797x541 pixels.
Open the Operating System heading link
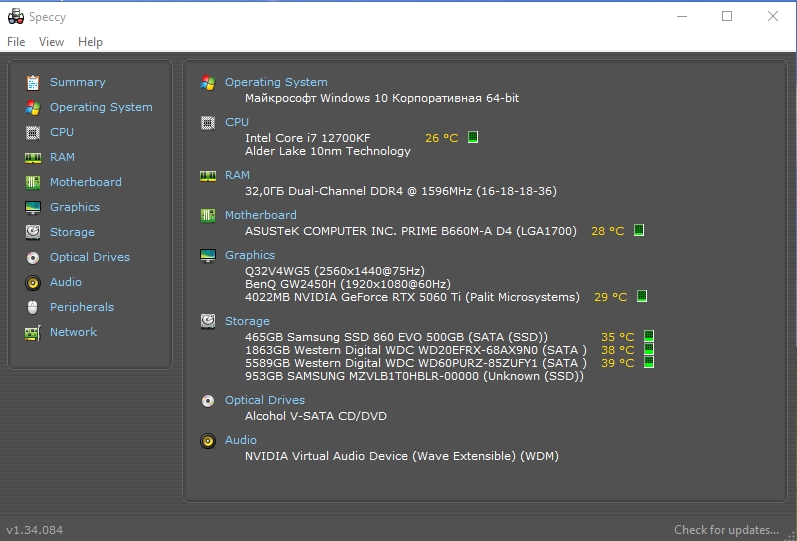click(x=276, y=82)
